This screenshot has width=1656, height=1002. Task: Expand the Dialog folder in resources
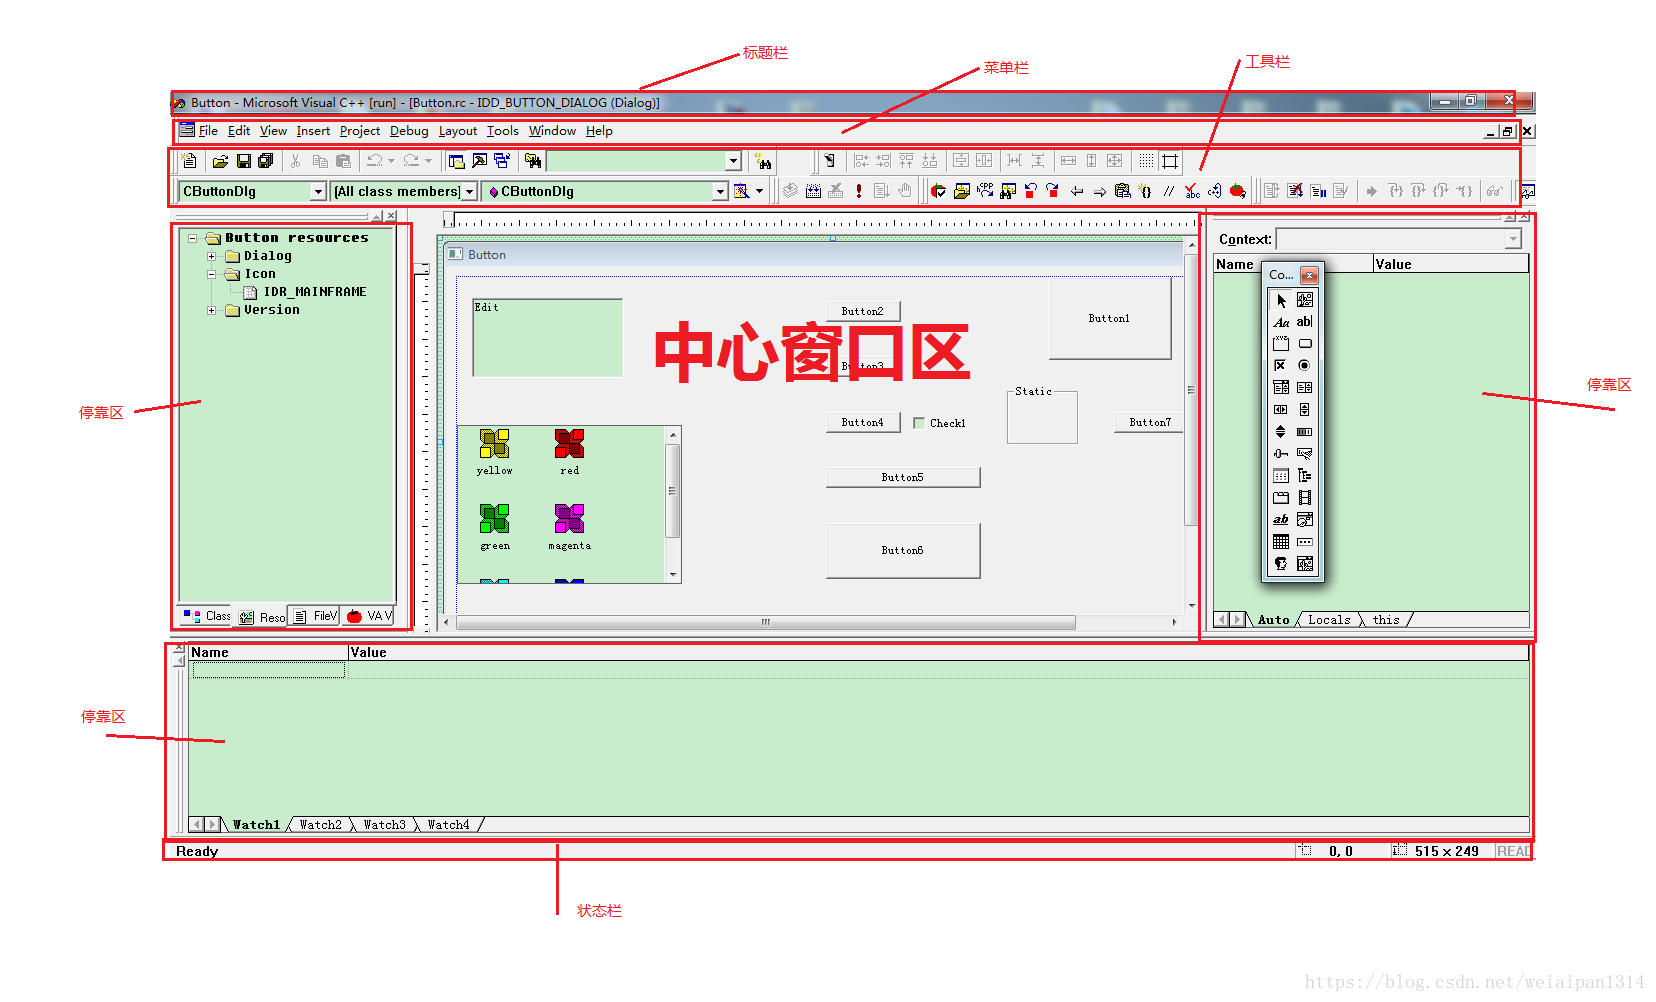click(211, 256)
